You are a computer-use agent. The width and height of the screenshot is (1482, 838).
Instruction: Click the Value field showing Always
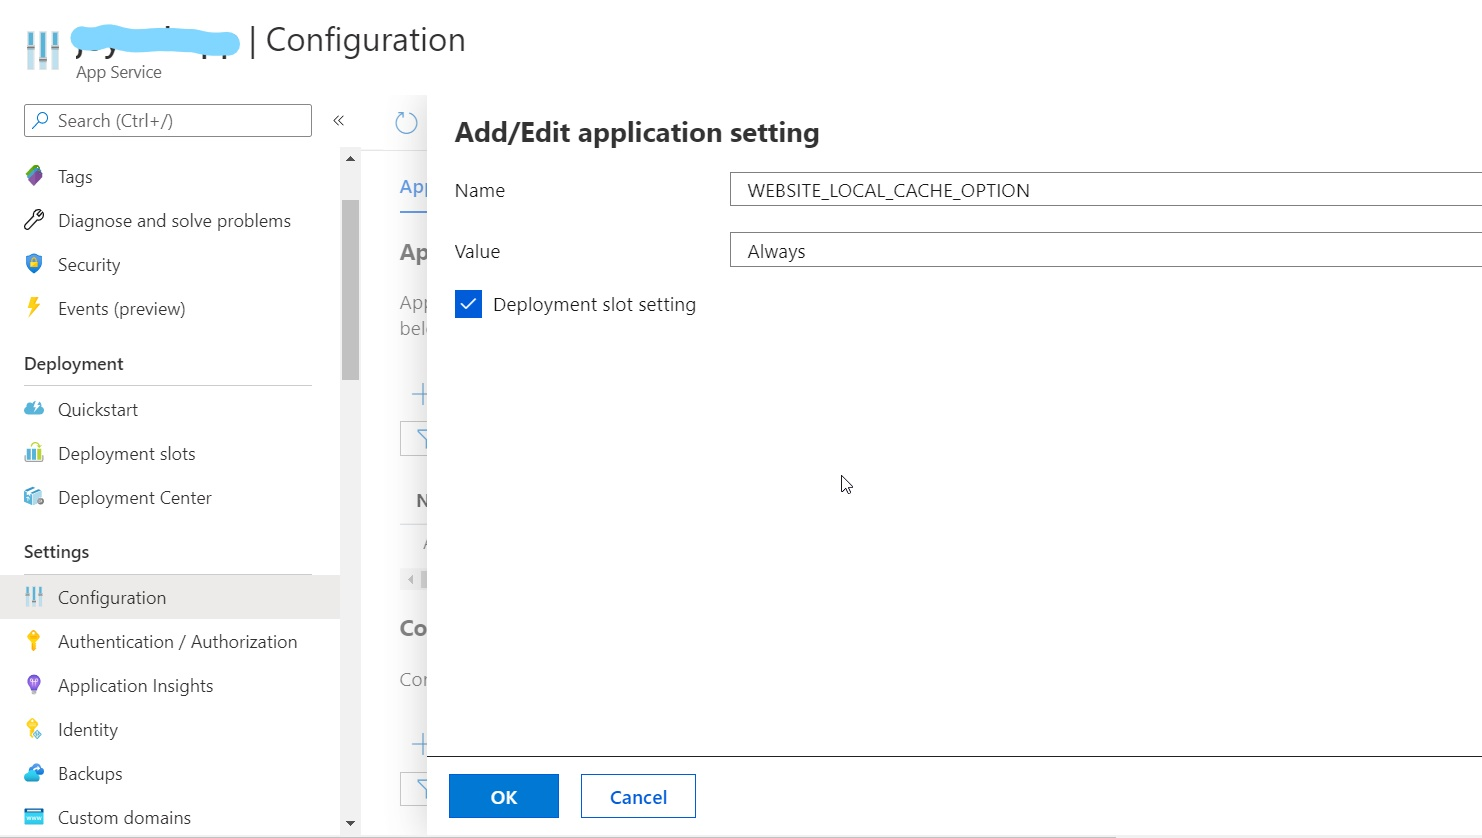[1000, 250]
